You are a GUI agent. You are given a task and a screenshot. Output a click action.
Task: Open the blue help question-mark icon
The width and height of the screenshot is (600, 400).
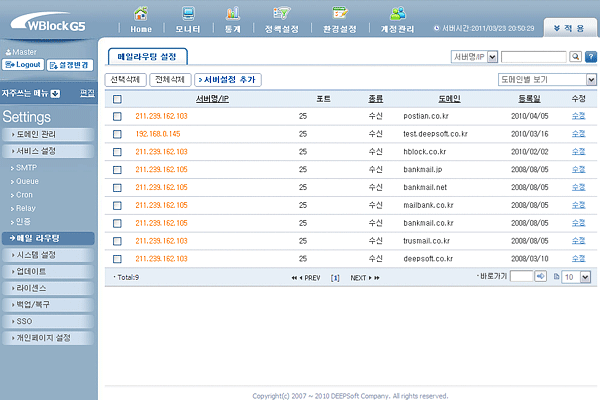[x=591, y=57]
